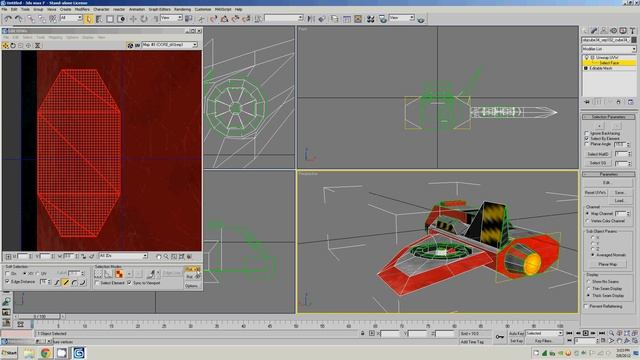Screen dimensions: 640x360
Task: Choose Show No Seams radio button
Action: pyautogui.click(x=588, y=282)
